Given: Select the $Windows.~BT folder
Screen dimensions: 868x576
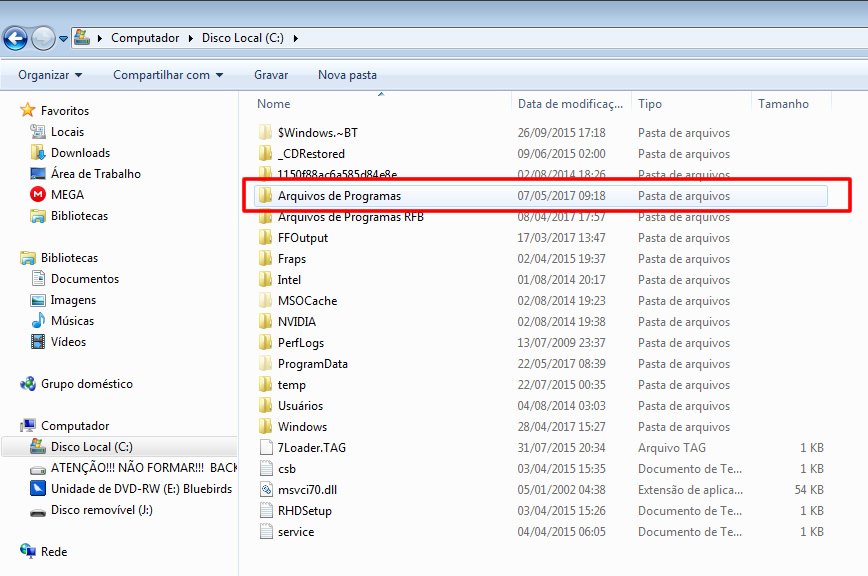Looking at the screenshot, I should (318, 133).
